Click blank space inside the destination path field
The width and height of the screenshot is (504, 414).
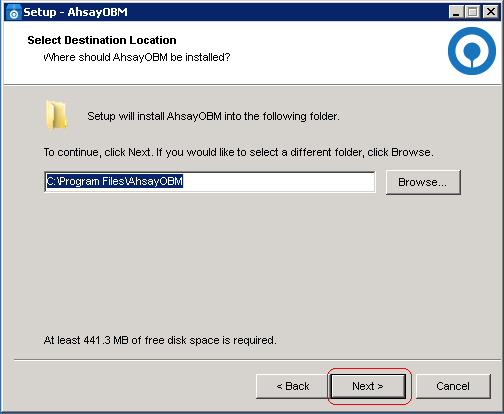click(279, 182)
